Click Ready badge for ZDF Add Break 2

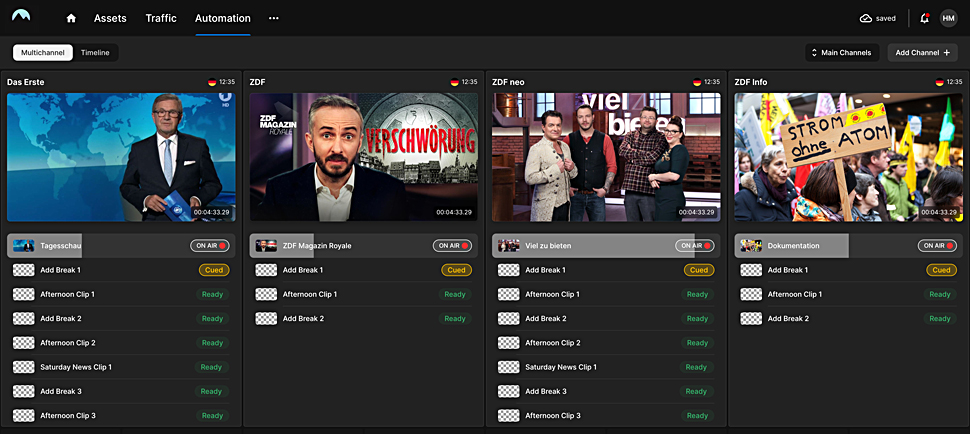pyautogui.click(x=455, y=318)
